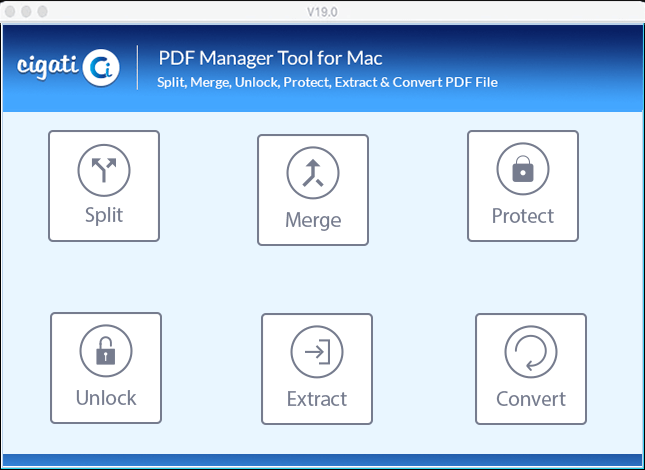Select the Protect padlock icon
The height and width of the screenshot is (470, 645).
click(x=523, y=169)
